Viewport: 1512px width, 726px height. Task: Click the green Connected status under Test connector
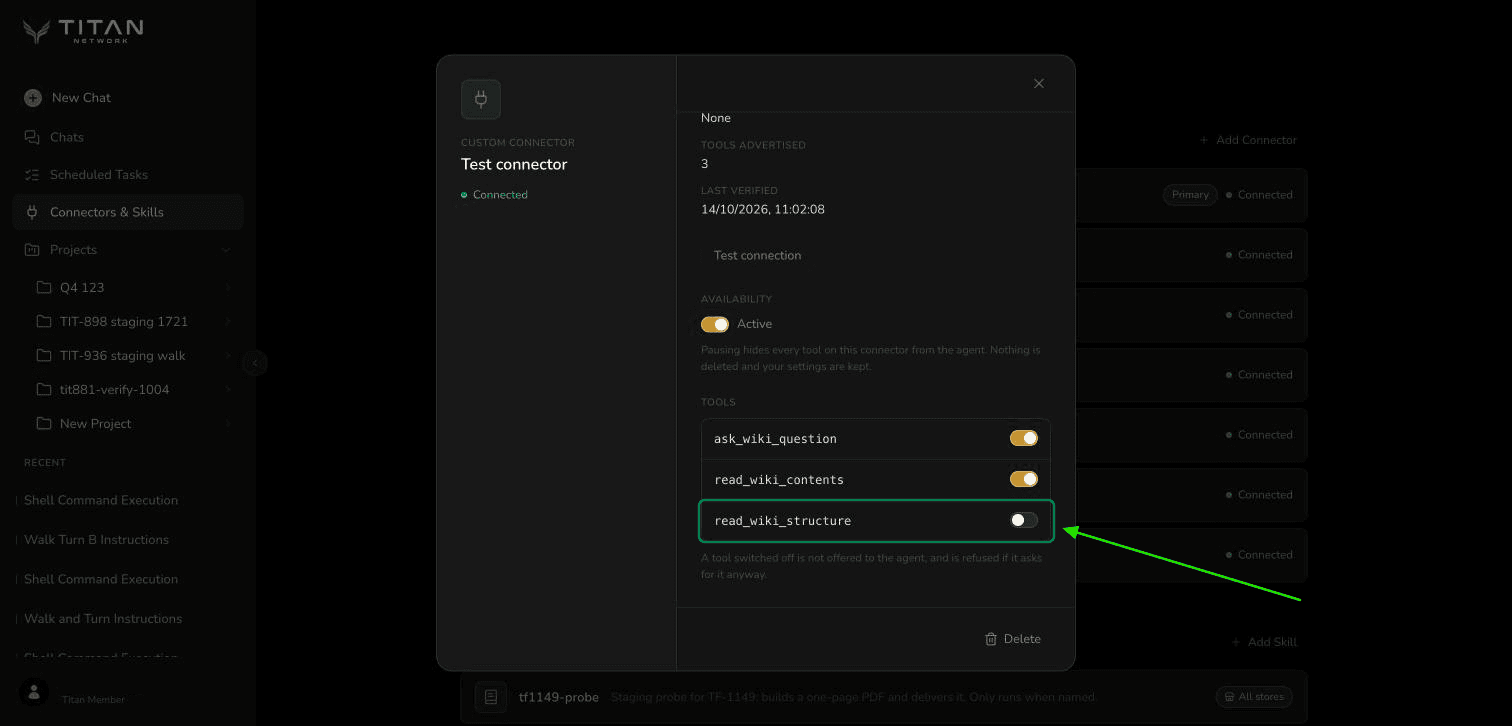coord(494,195)
